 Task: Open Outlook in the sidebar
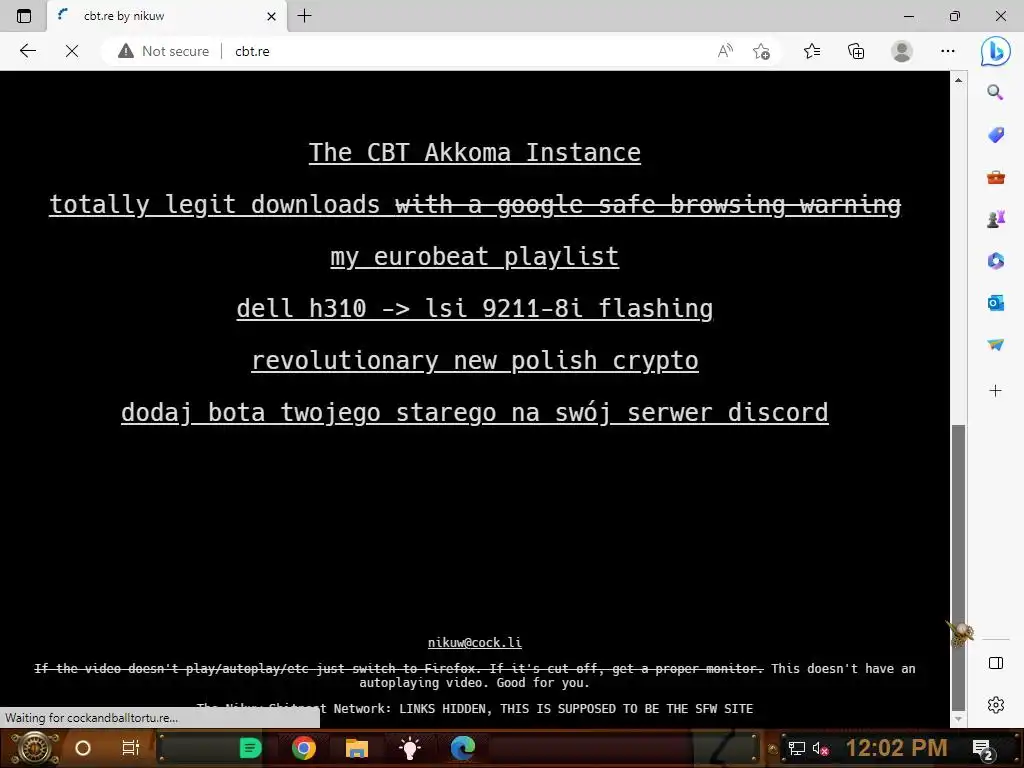(995, 302)
